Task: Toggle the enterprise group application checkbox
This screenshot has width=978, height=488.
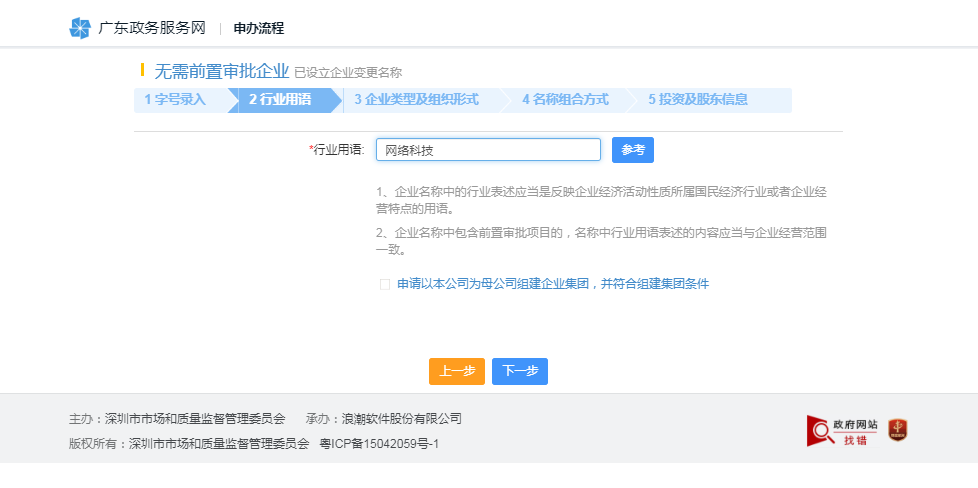Action: pos(384,284)
